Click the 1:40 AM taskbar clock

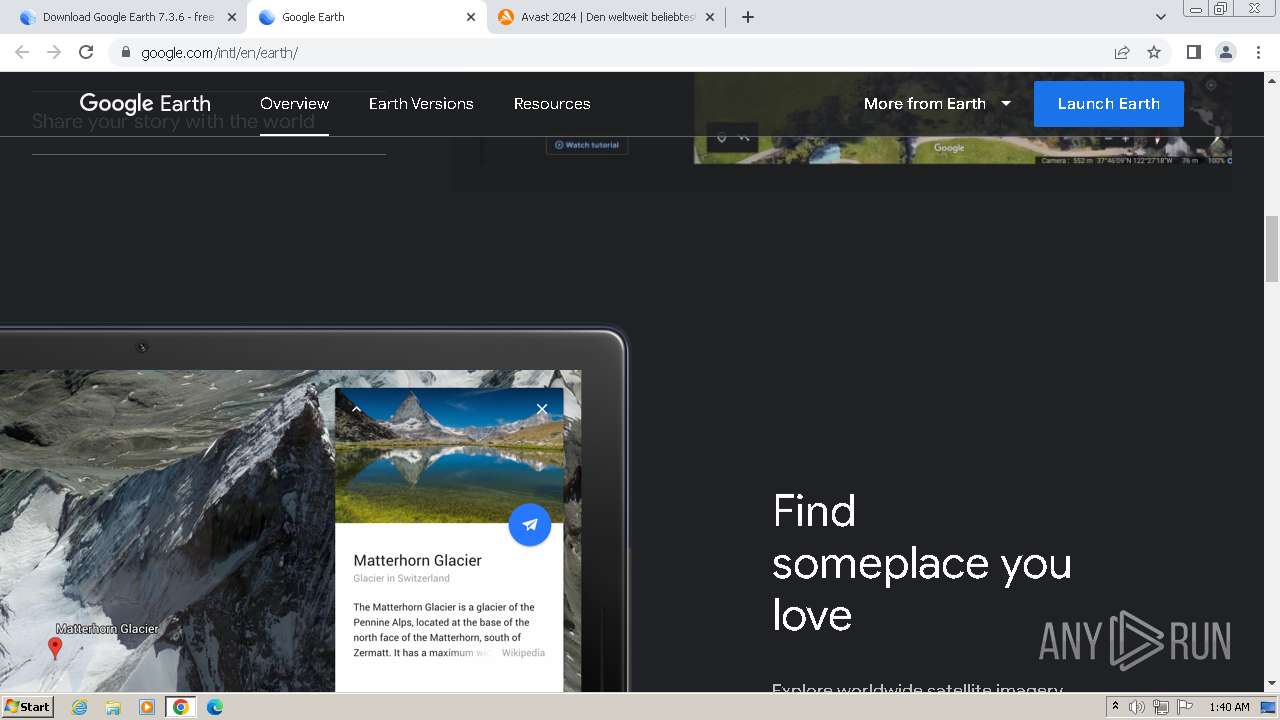1229,707
